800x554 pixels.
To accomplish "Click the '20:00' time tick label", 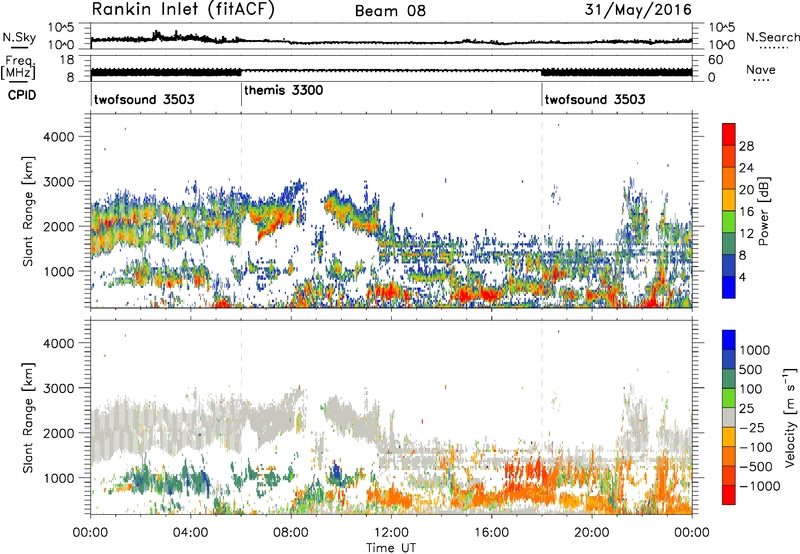I will [x=591, y=533].
